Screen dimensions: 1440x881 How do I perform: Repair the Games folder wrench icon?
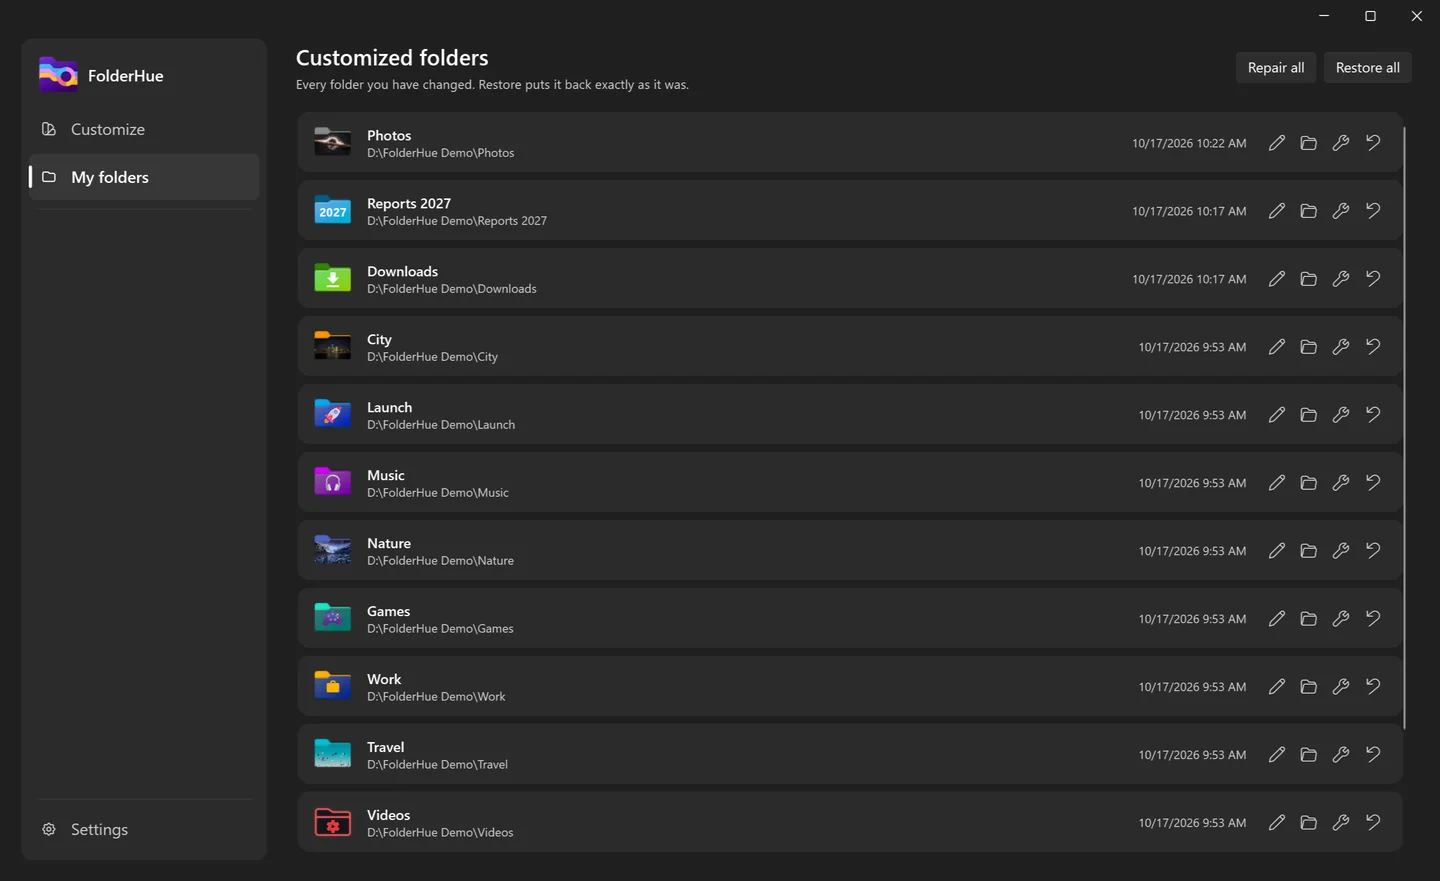pos(1340,619)
